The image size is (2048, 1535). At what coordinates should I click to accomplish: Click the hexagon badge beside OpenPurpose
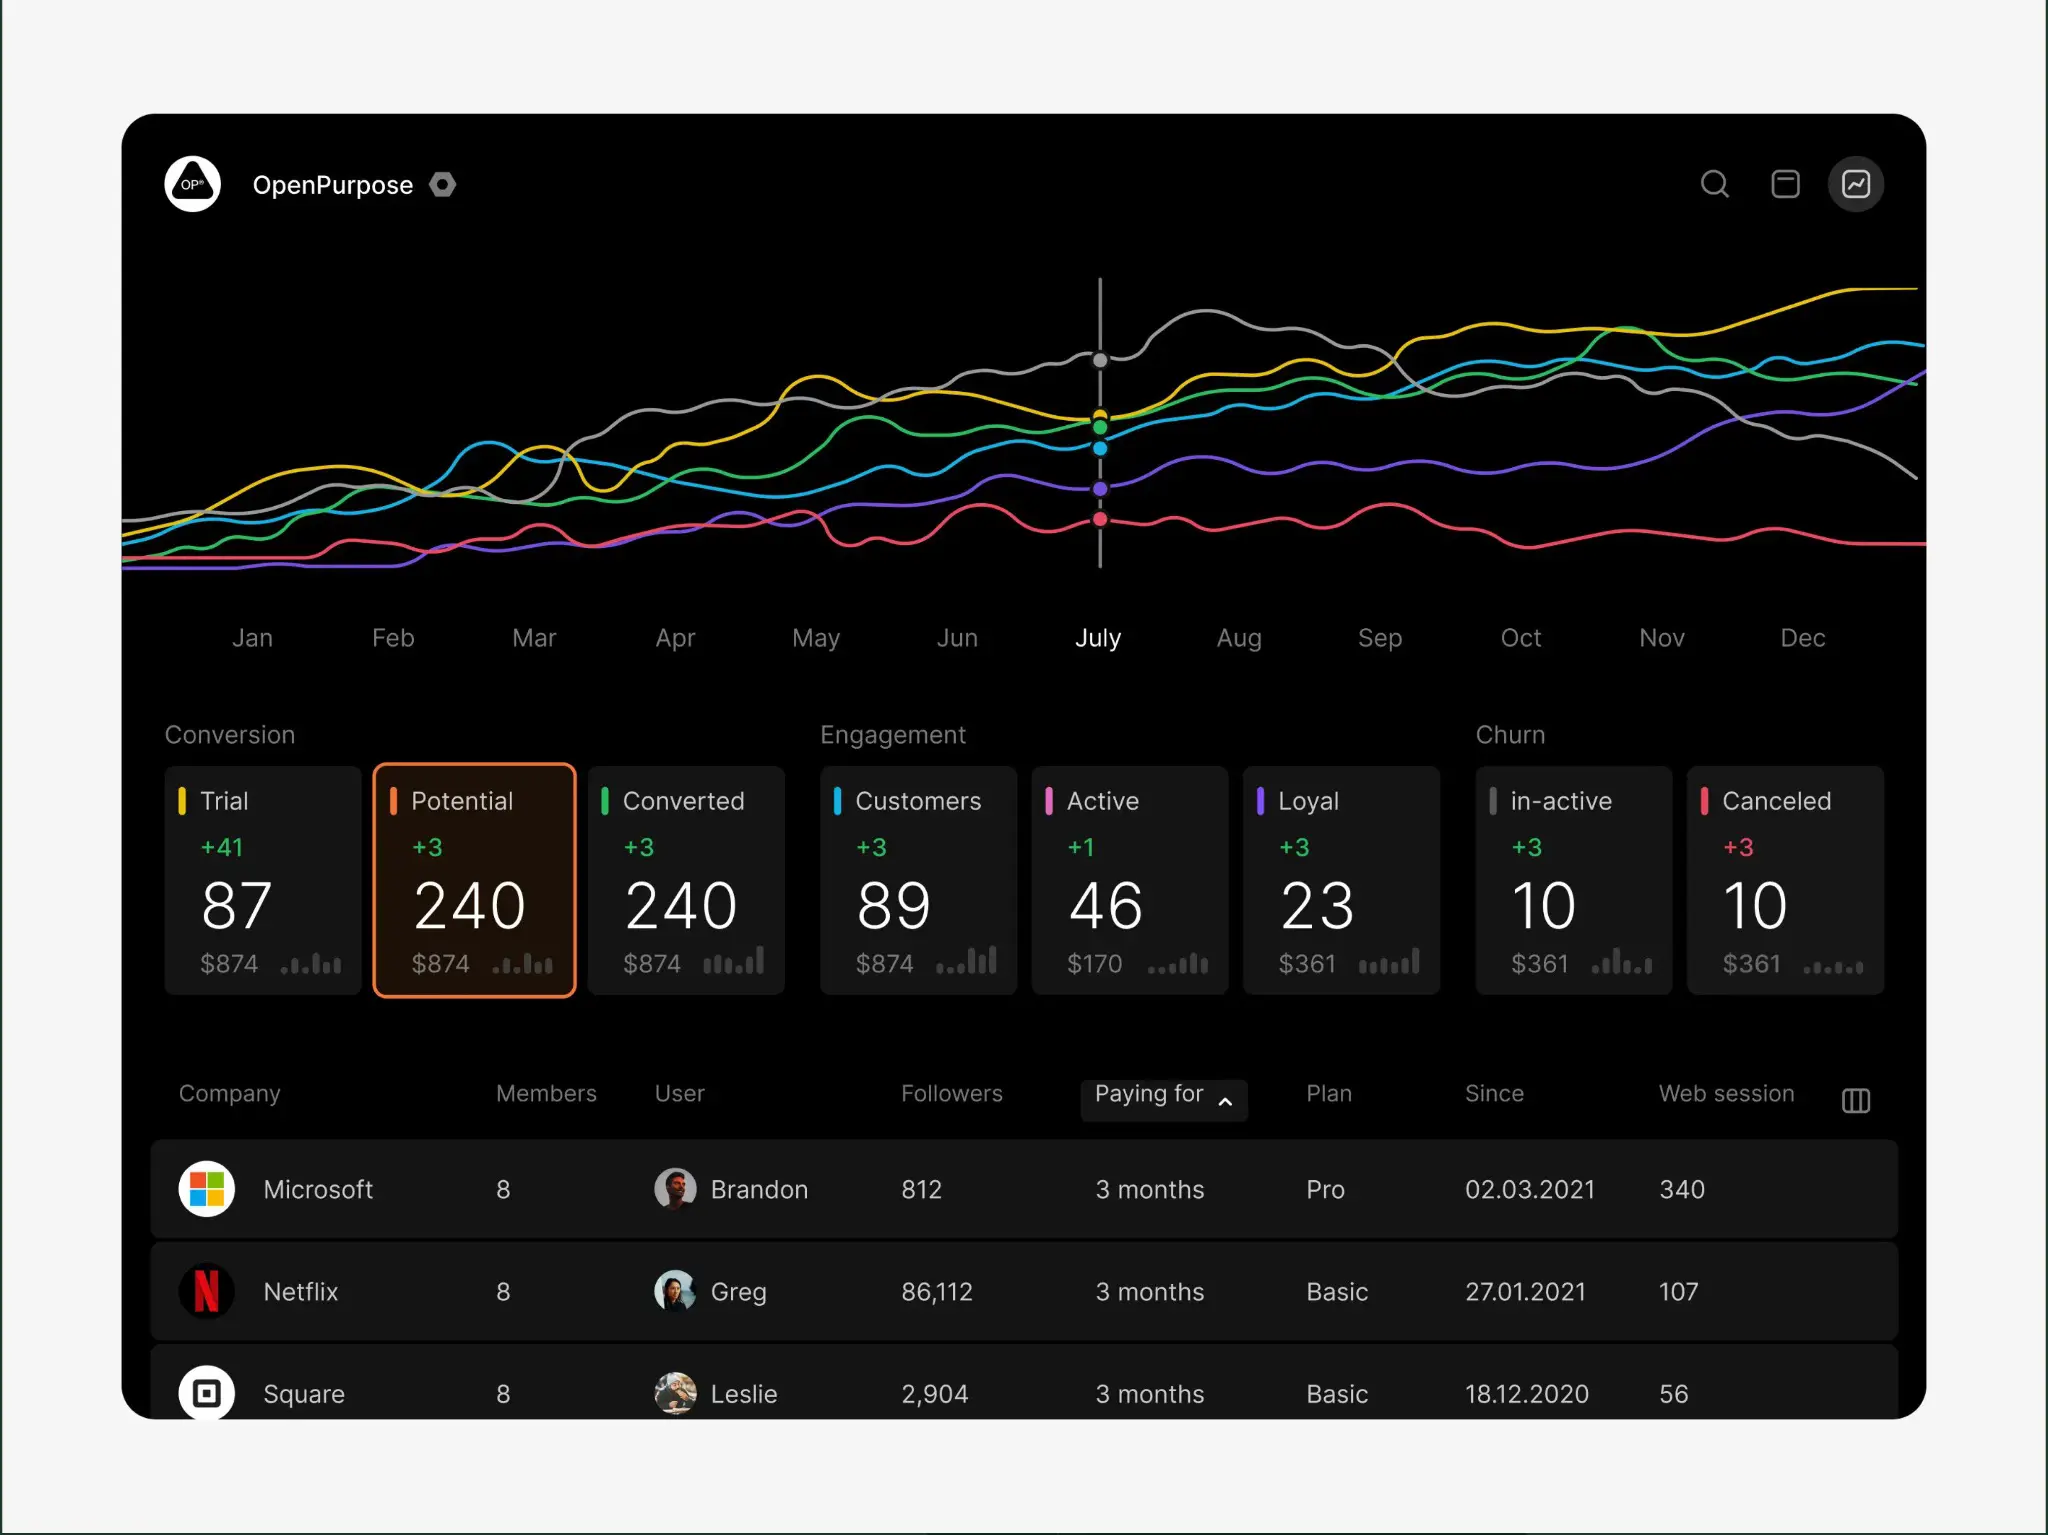tap(443, 185)
